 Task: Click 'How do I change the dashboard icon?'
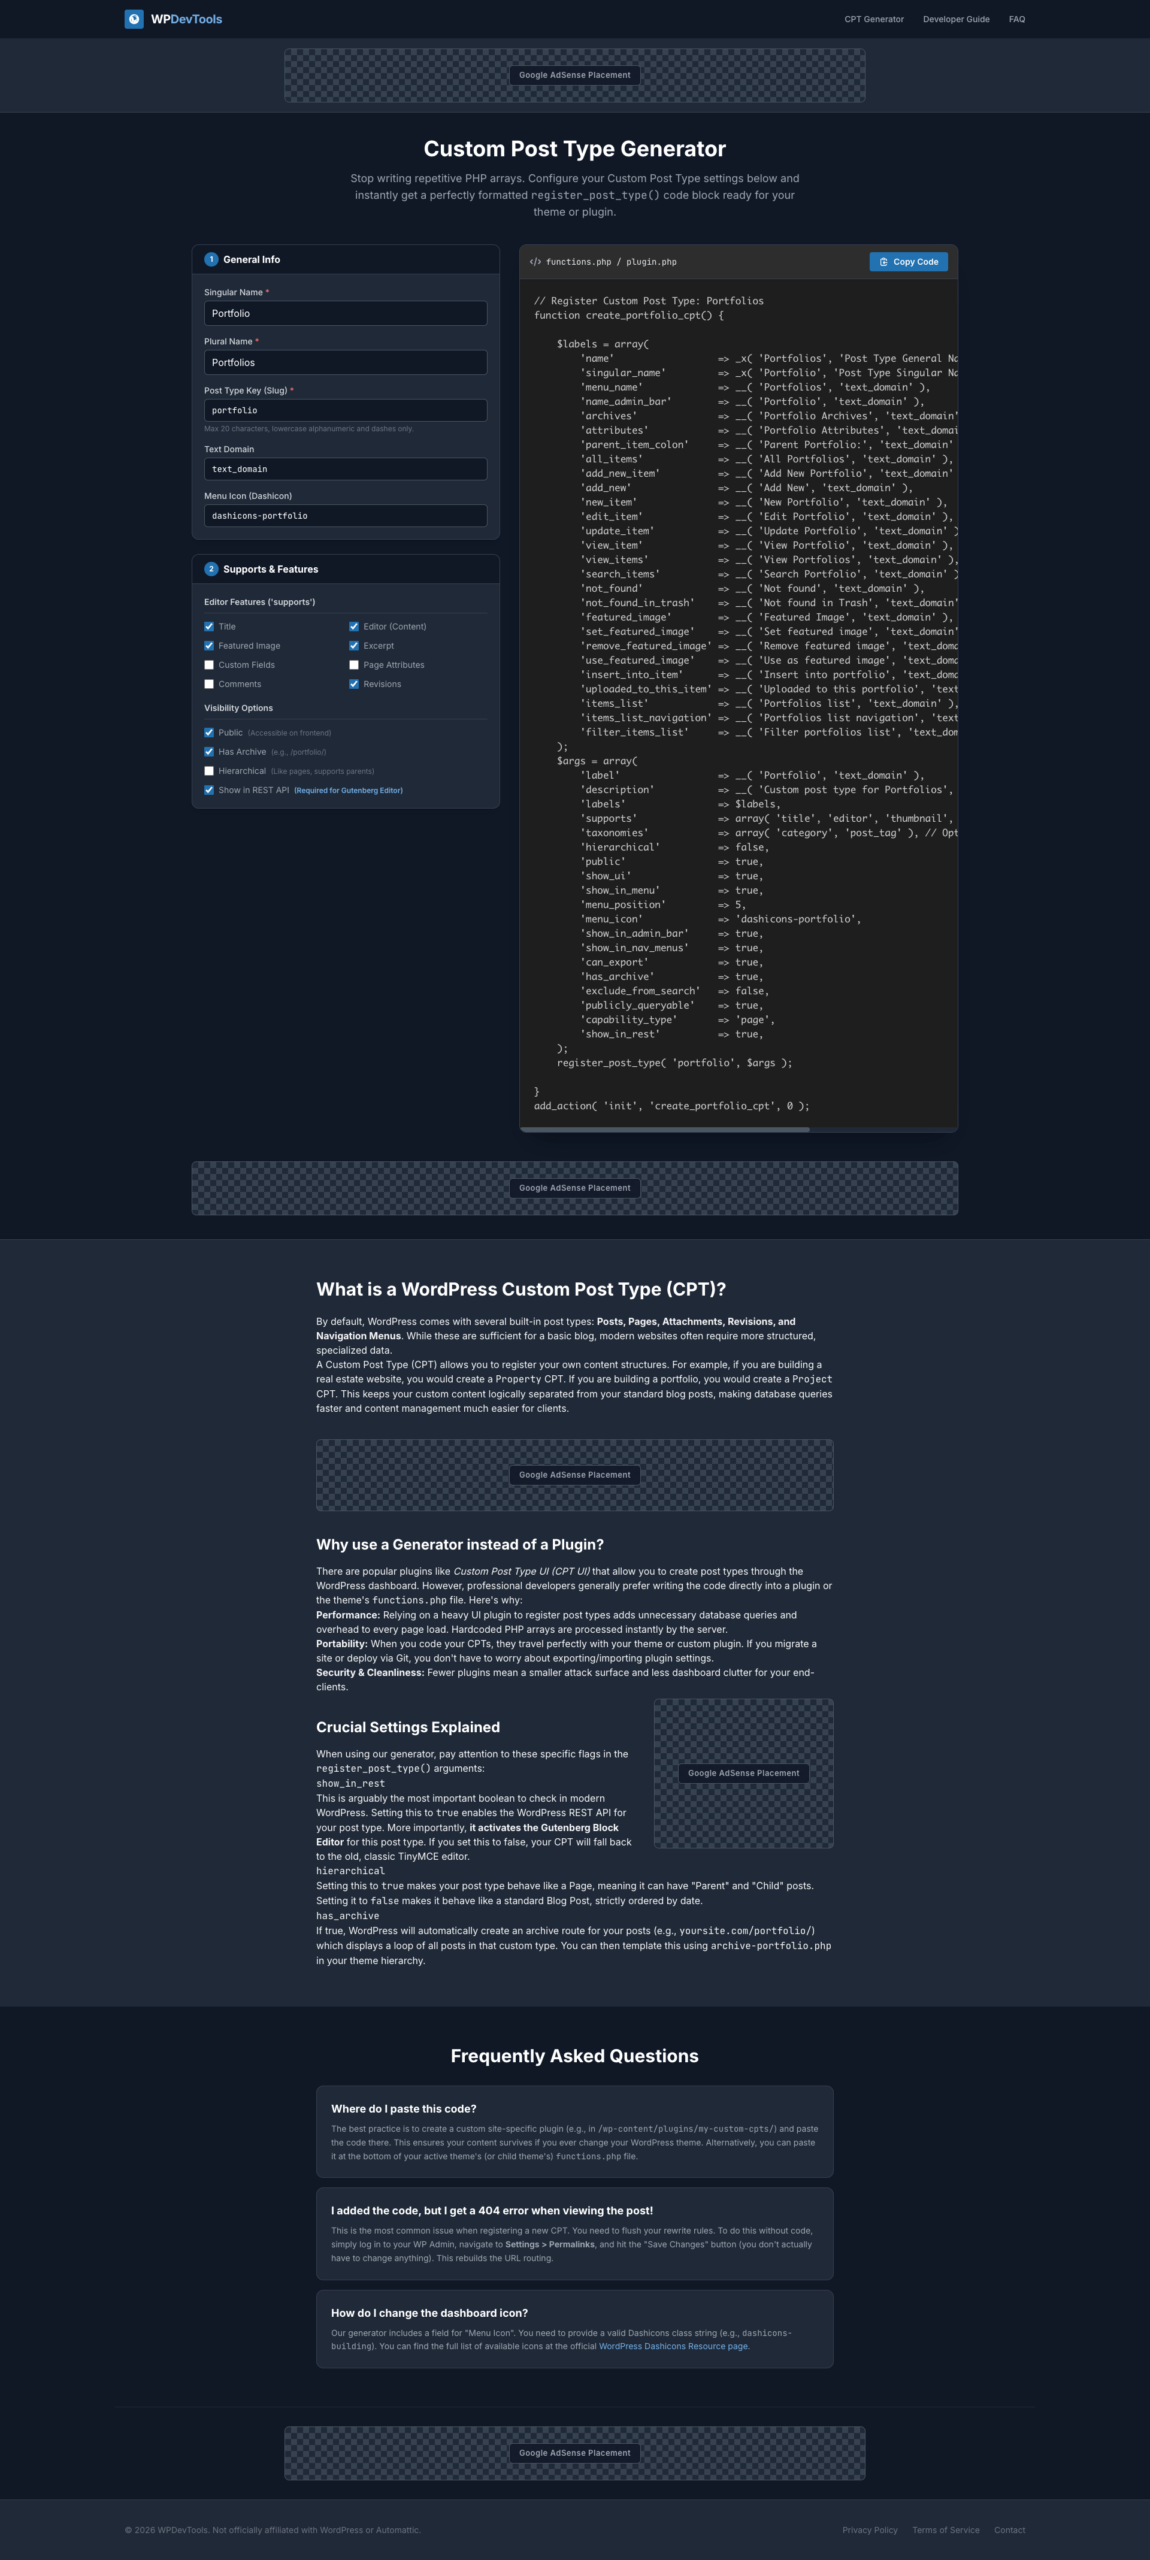(430, 2313)
